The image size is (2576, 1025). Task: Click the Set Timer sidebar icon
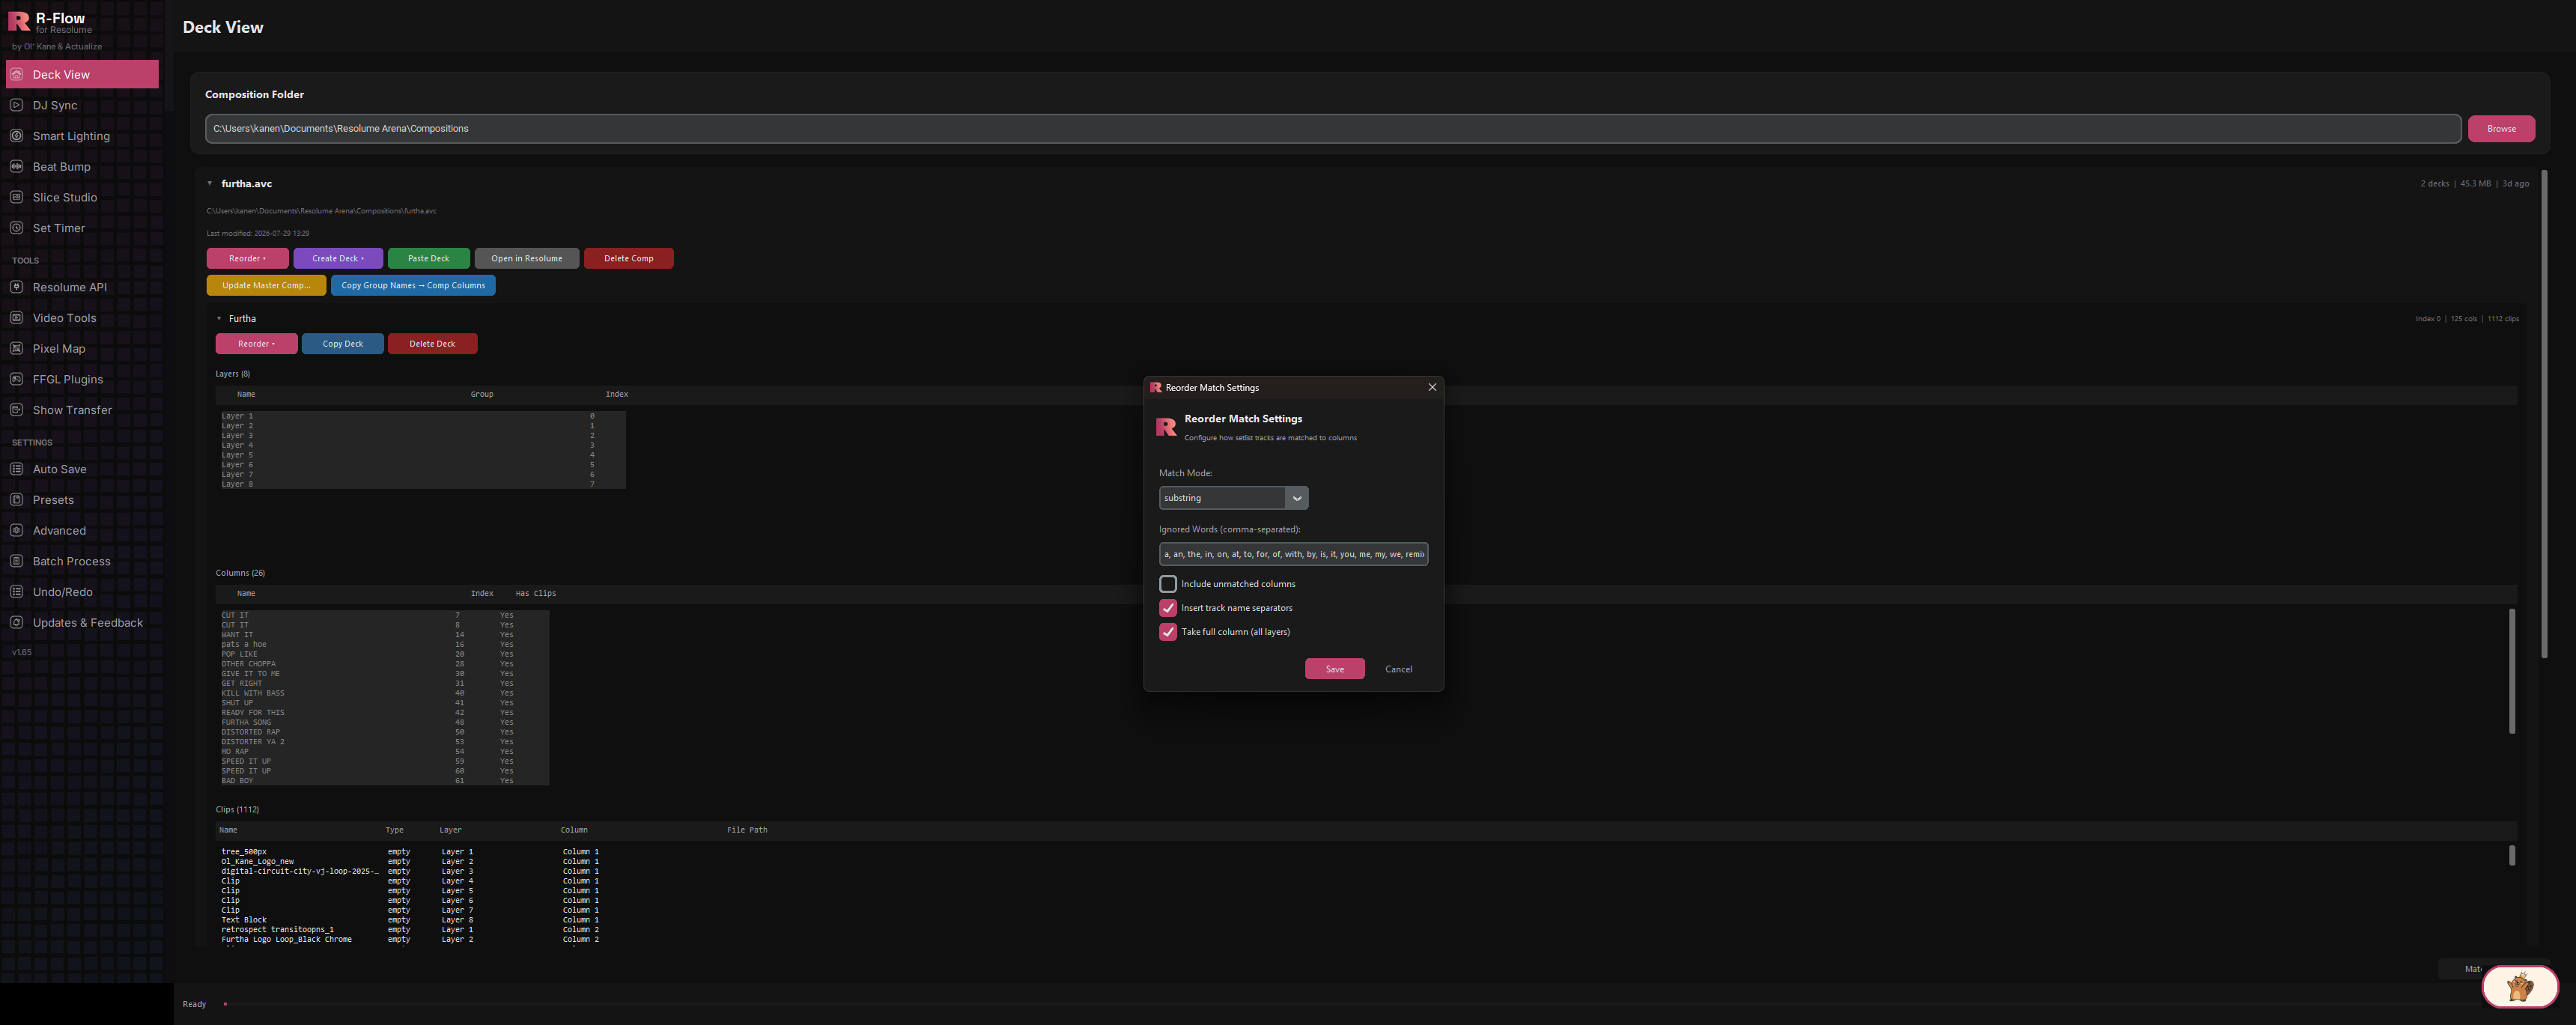(16, 228)
